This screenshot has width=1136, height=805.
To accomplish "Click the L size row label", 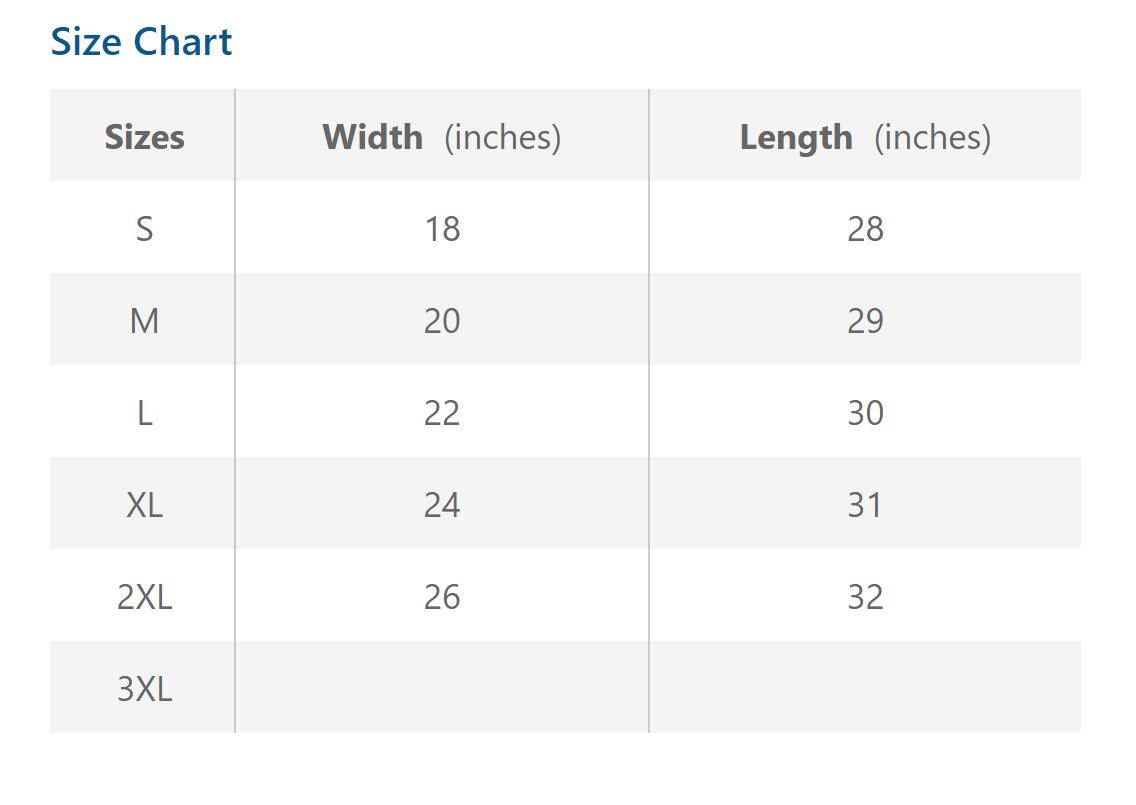I will tap(144, 413).
